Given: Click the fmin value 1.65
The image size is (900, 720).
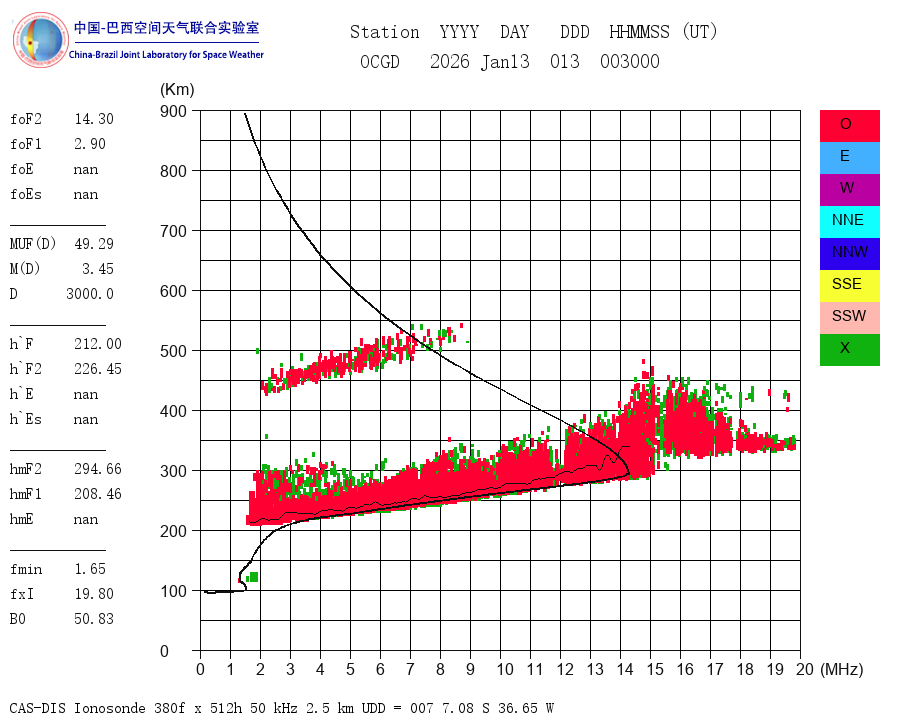Looking at the screenshot, I should coord(90,569).
